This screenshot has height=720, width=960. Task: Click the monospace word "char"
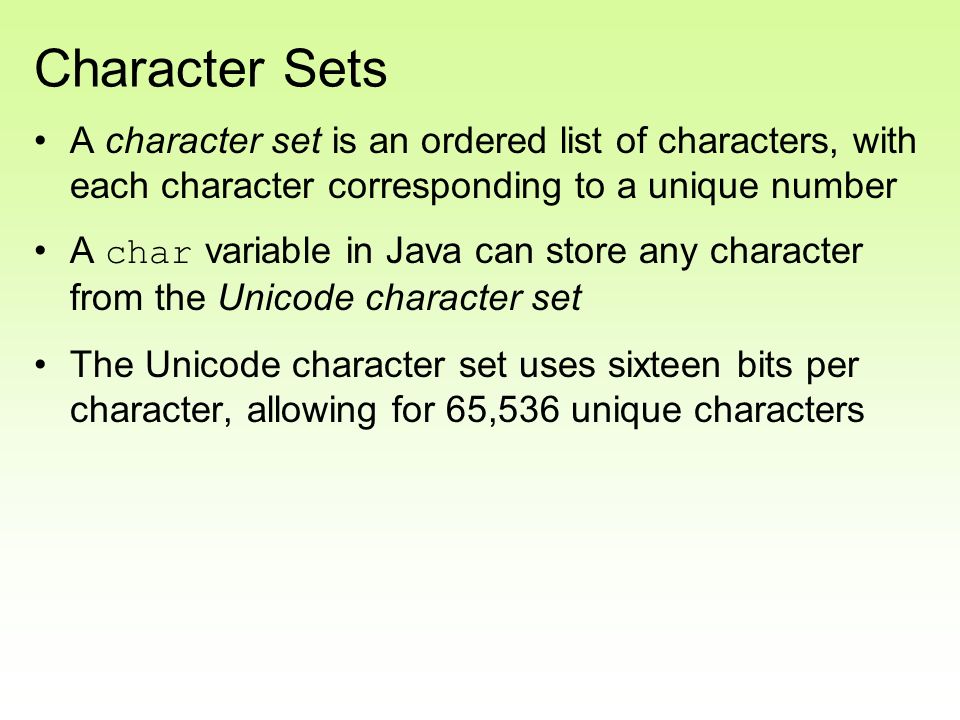[149, 253]
